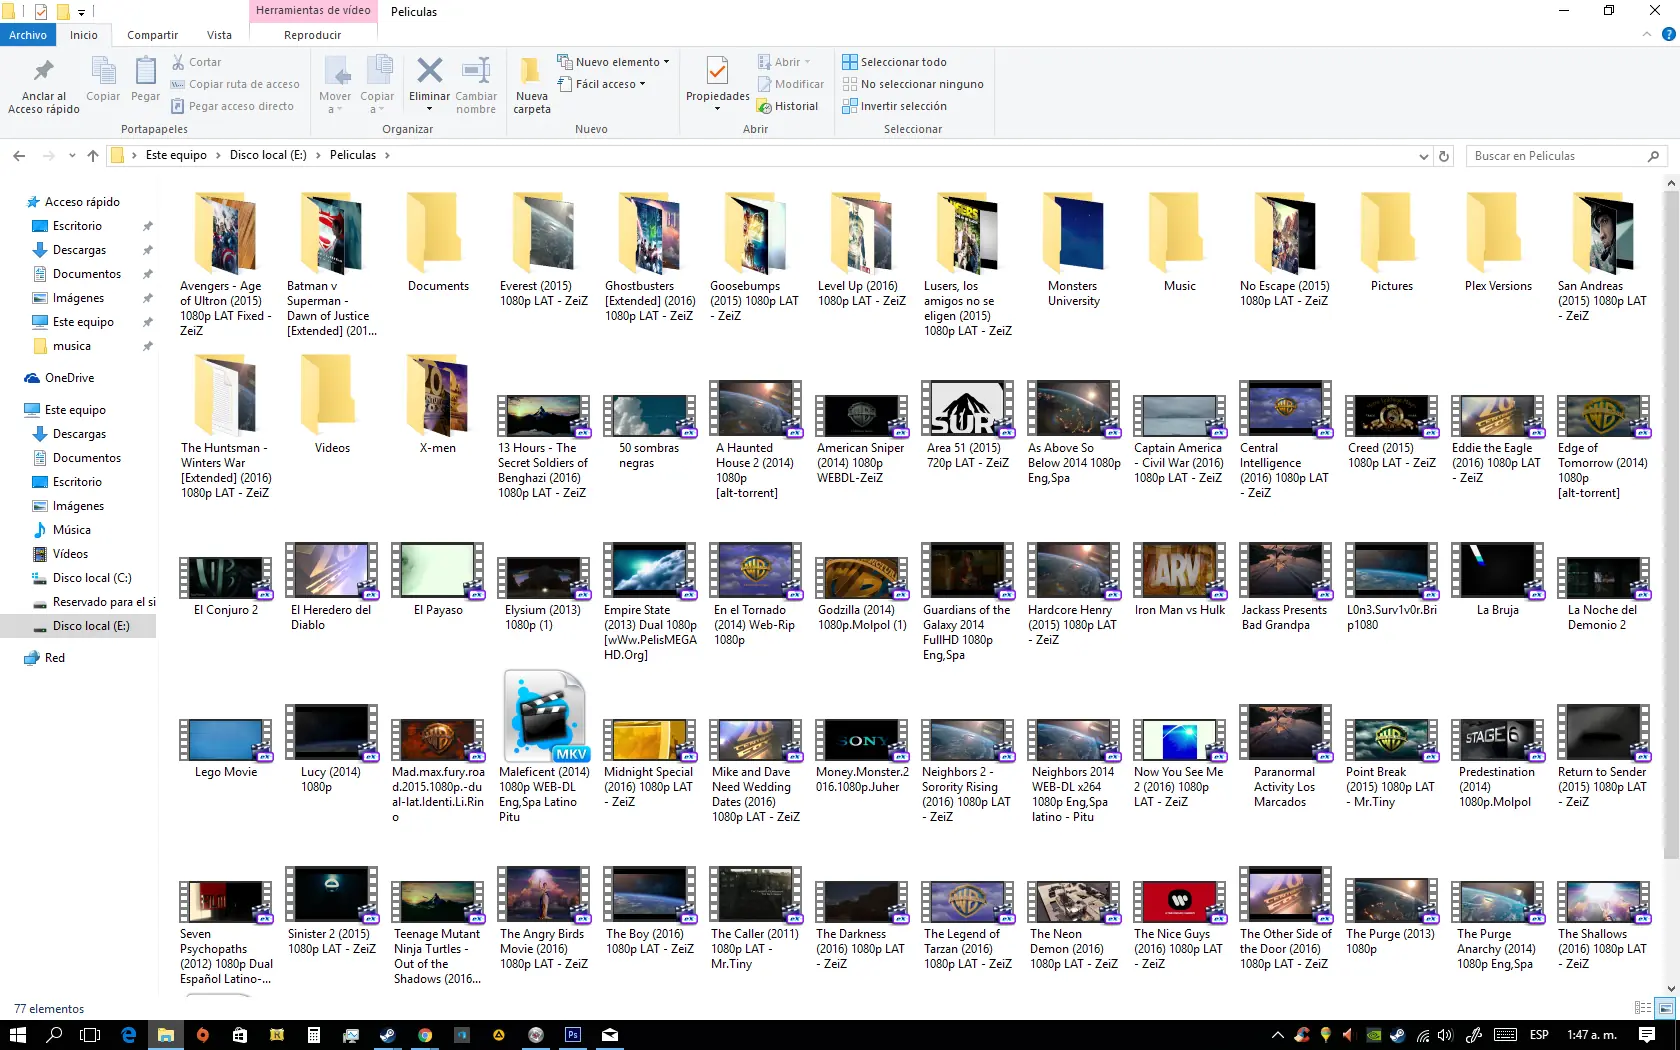1680x1050 pixels.
Task: Cut selection with Cortar
Action: (196, 62)
